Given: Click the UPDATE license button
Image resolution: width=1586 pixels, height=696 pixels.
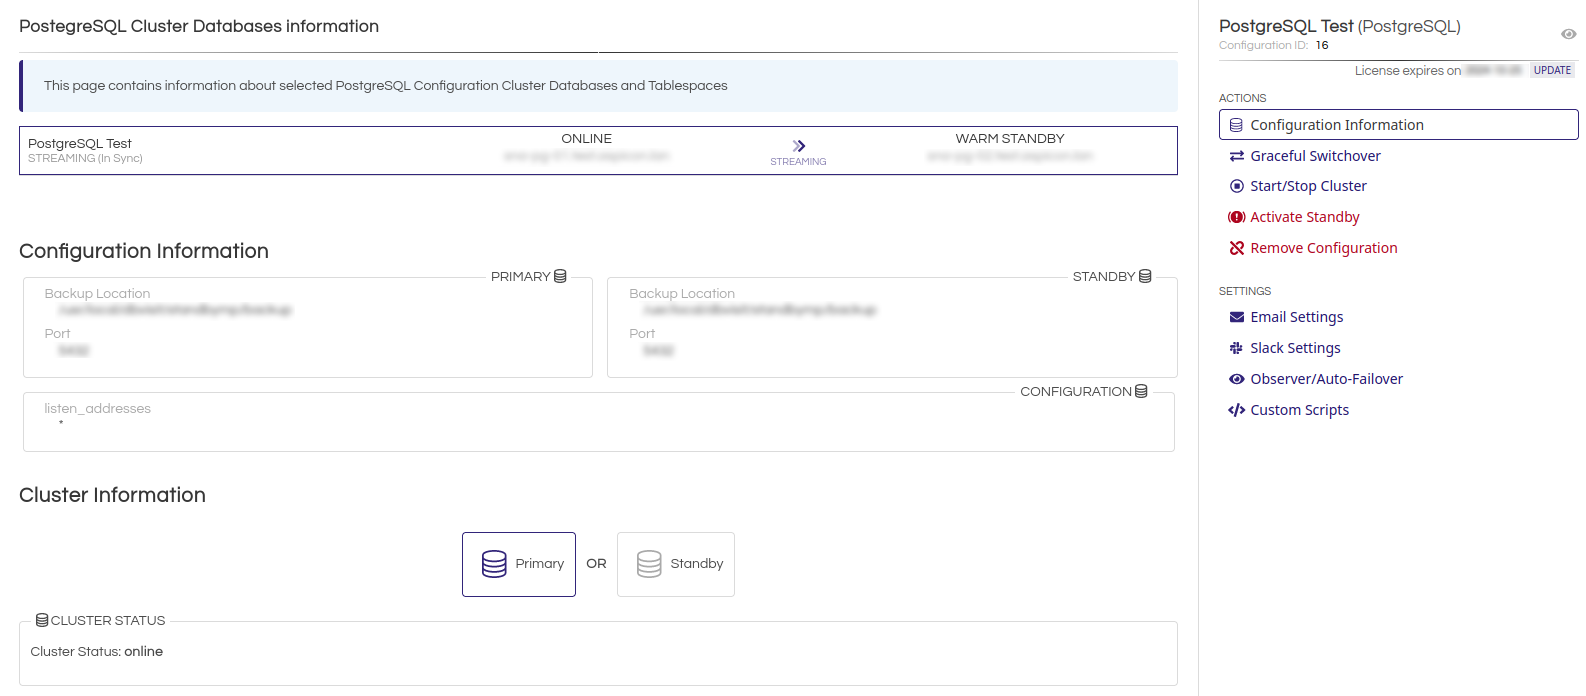Looking at the screenshot, I should (x=1552, y=71).
